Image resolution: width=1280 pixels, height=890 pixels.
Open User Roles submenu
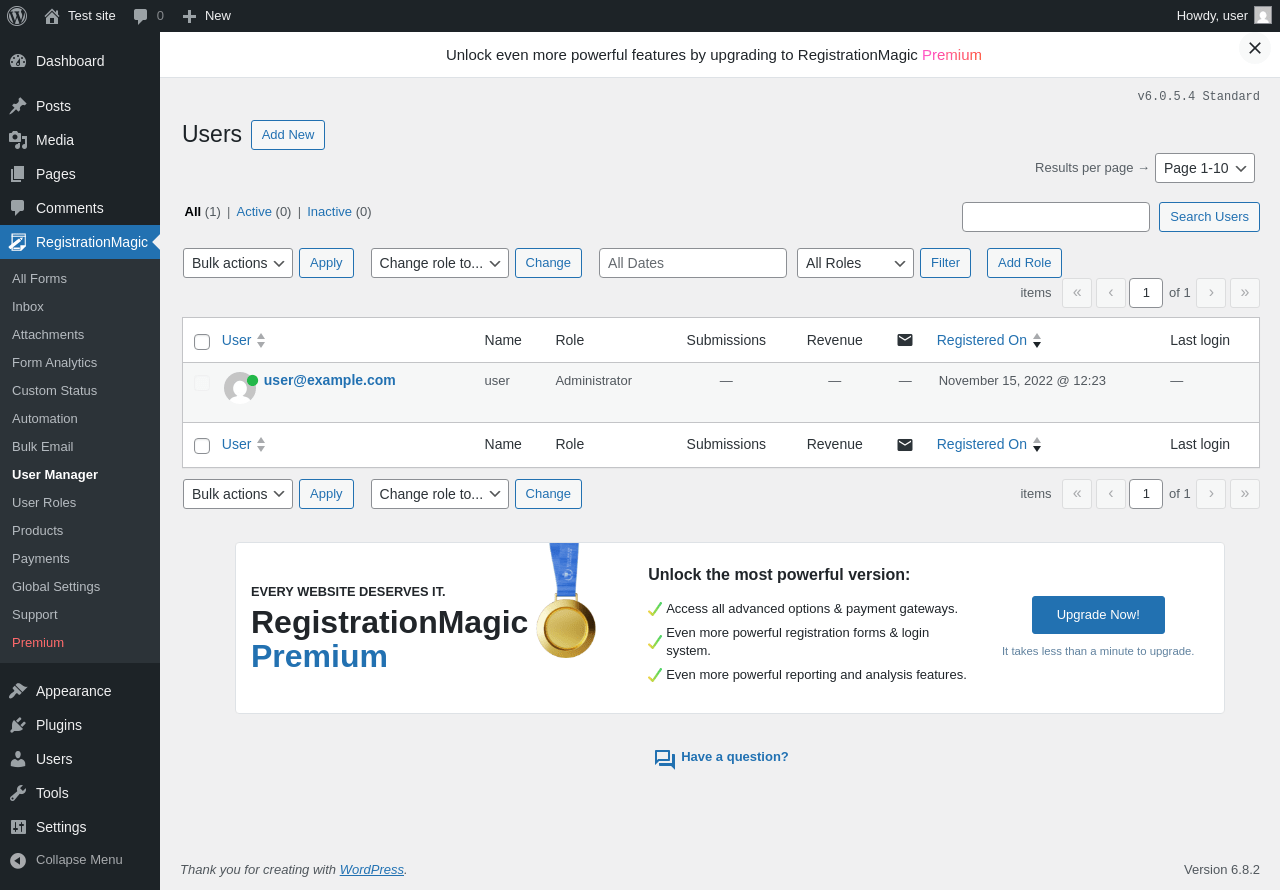tap(80, 503)
